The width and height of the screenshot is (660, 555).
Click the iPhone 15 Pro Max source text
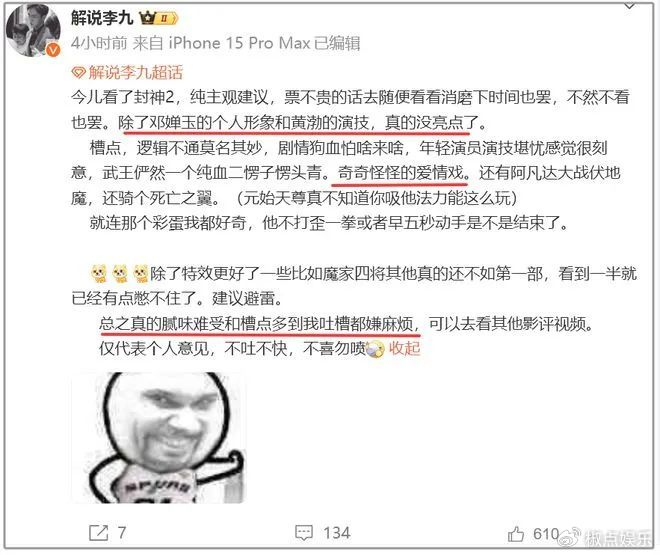pos(239,43)
